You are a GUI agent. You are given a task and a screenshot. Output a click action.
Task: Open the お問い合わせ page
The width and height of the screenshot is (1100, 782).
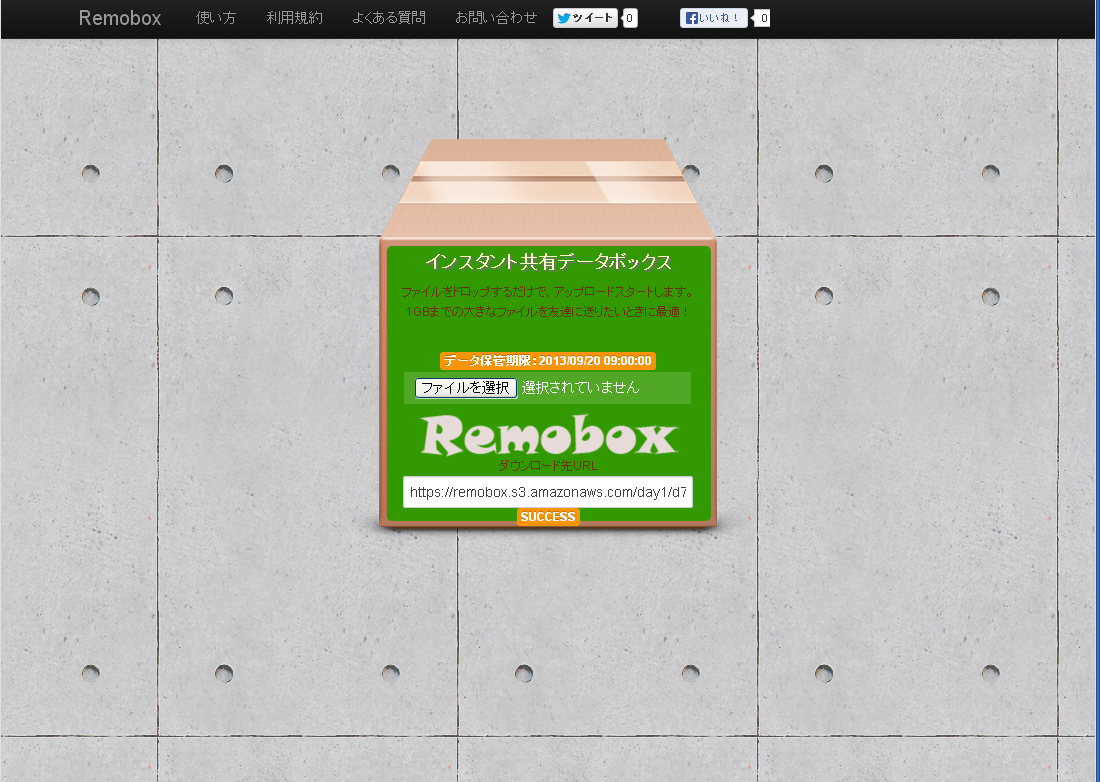pos(496,18)
